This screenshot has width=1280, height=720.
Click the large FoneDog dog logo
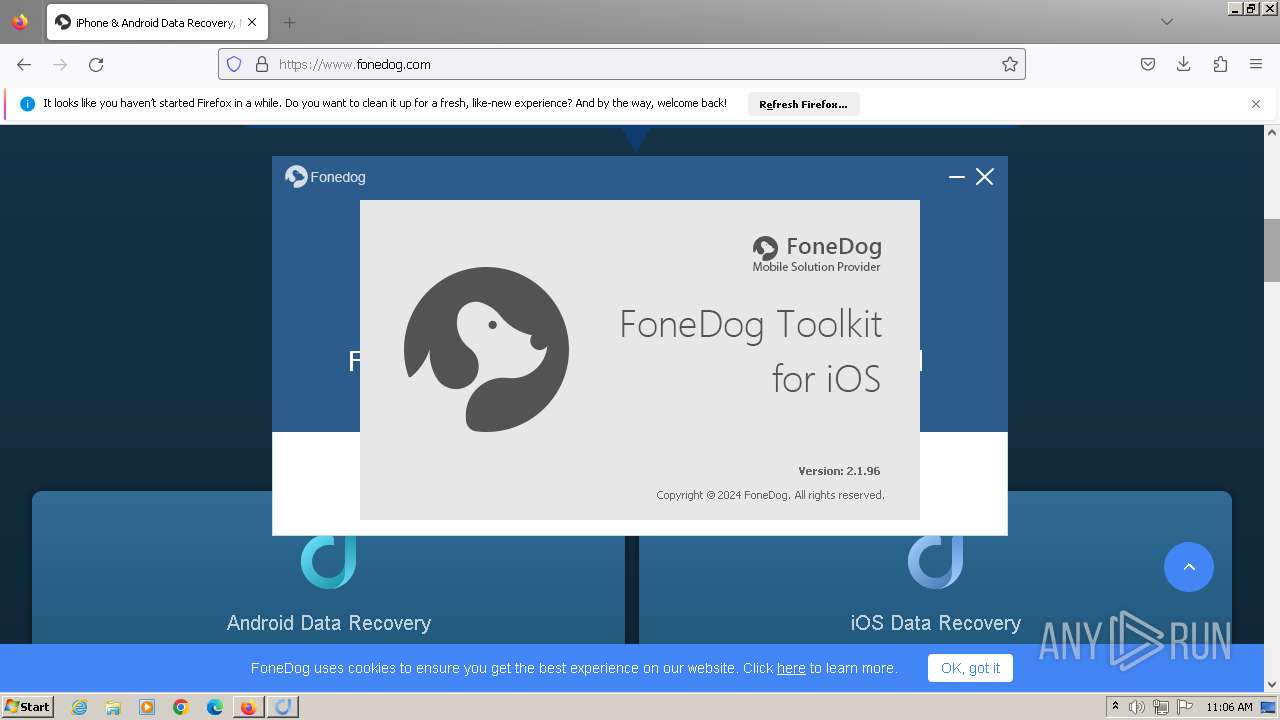click(x=486, y=349)
